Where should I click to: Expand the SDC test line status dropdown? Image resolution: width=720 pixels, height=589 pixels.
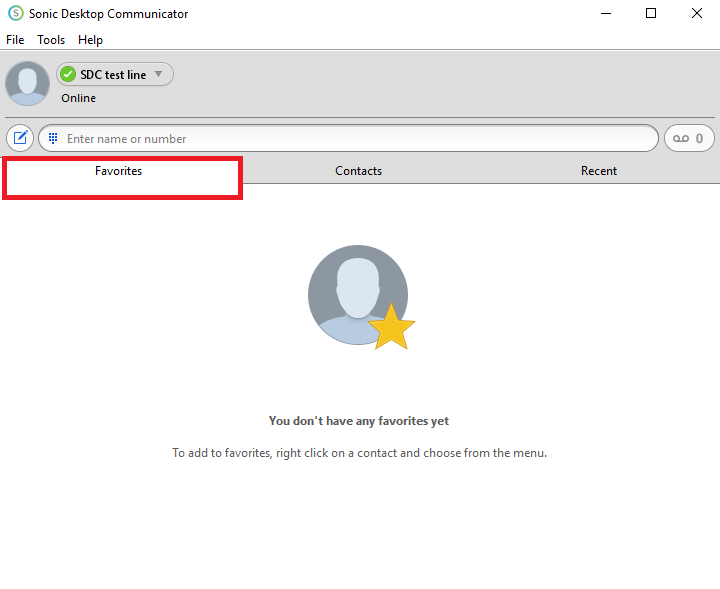tap(115, 74)
